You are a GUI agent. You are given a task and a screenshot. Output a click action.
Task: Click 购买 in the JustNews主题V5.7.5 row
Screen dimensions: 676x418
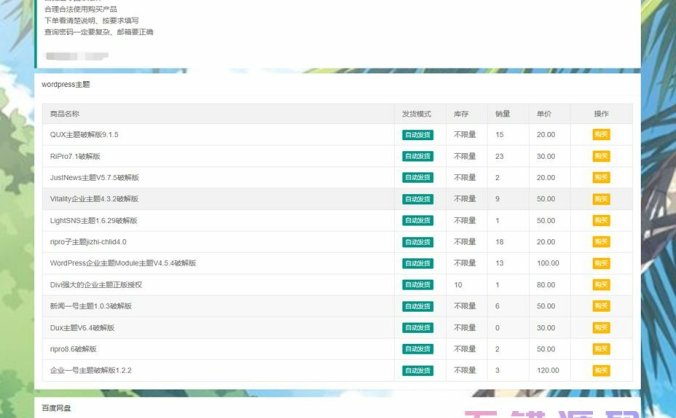(x=601, y=177)
